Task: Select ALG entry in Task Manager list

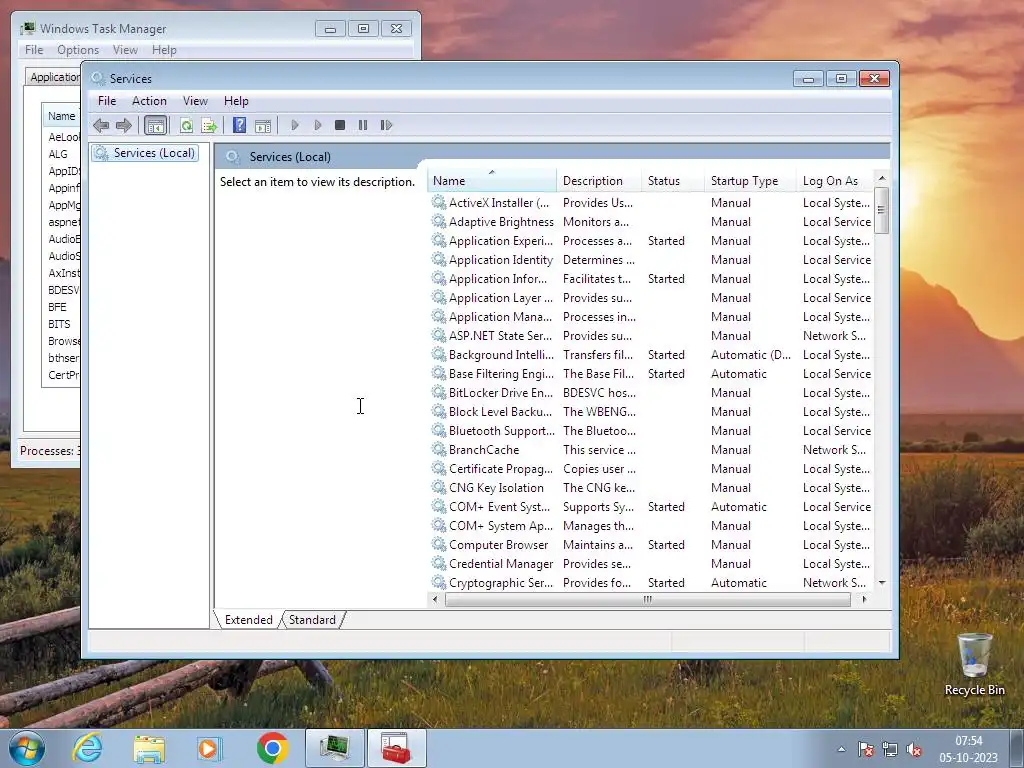Action: [57, 154]
